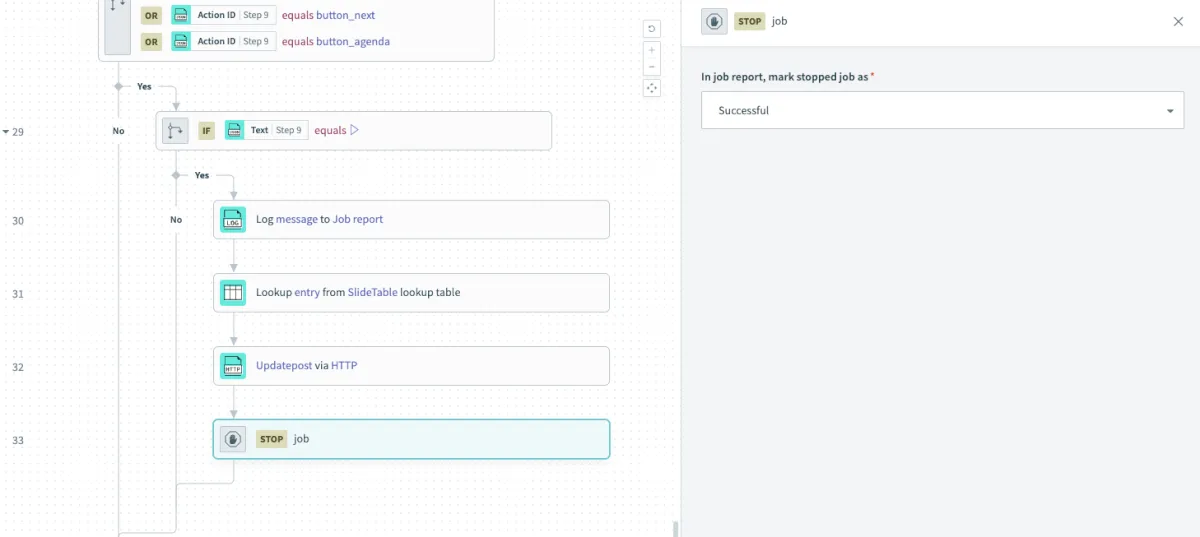
Task: Click the stop hand icon on step 33
Action: click(x=233, y=439)
